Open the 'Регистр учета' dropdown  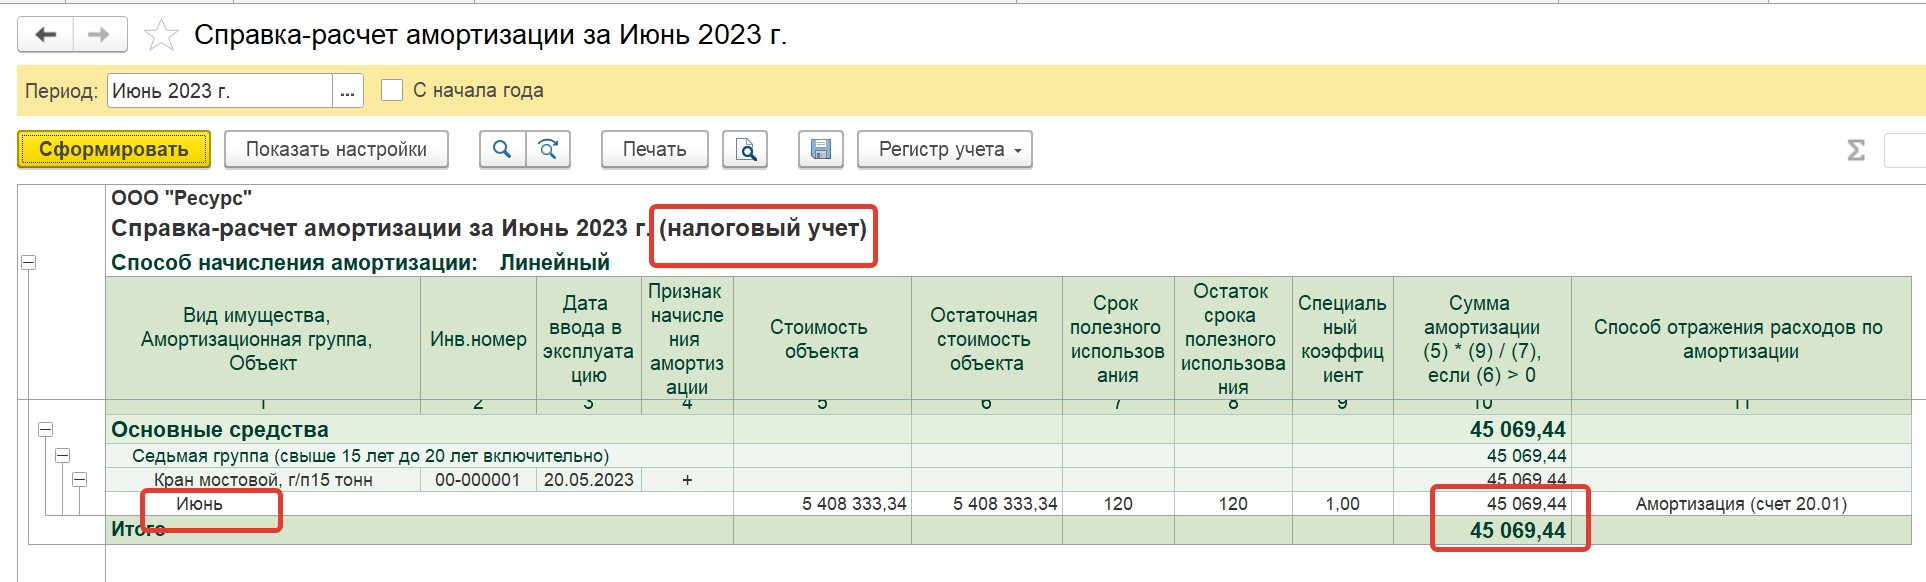(x=945, y=149)
